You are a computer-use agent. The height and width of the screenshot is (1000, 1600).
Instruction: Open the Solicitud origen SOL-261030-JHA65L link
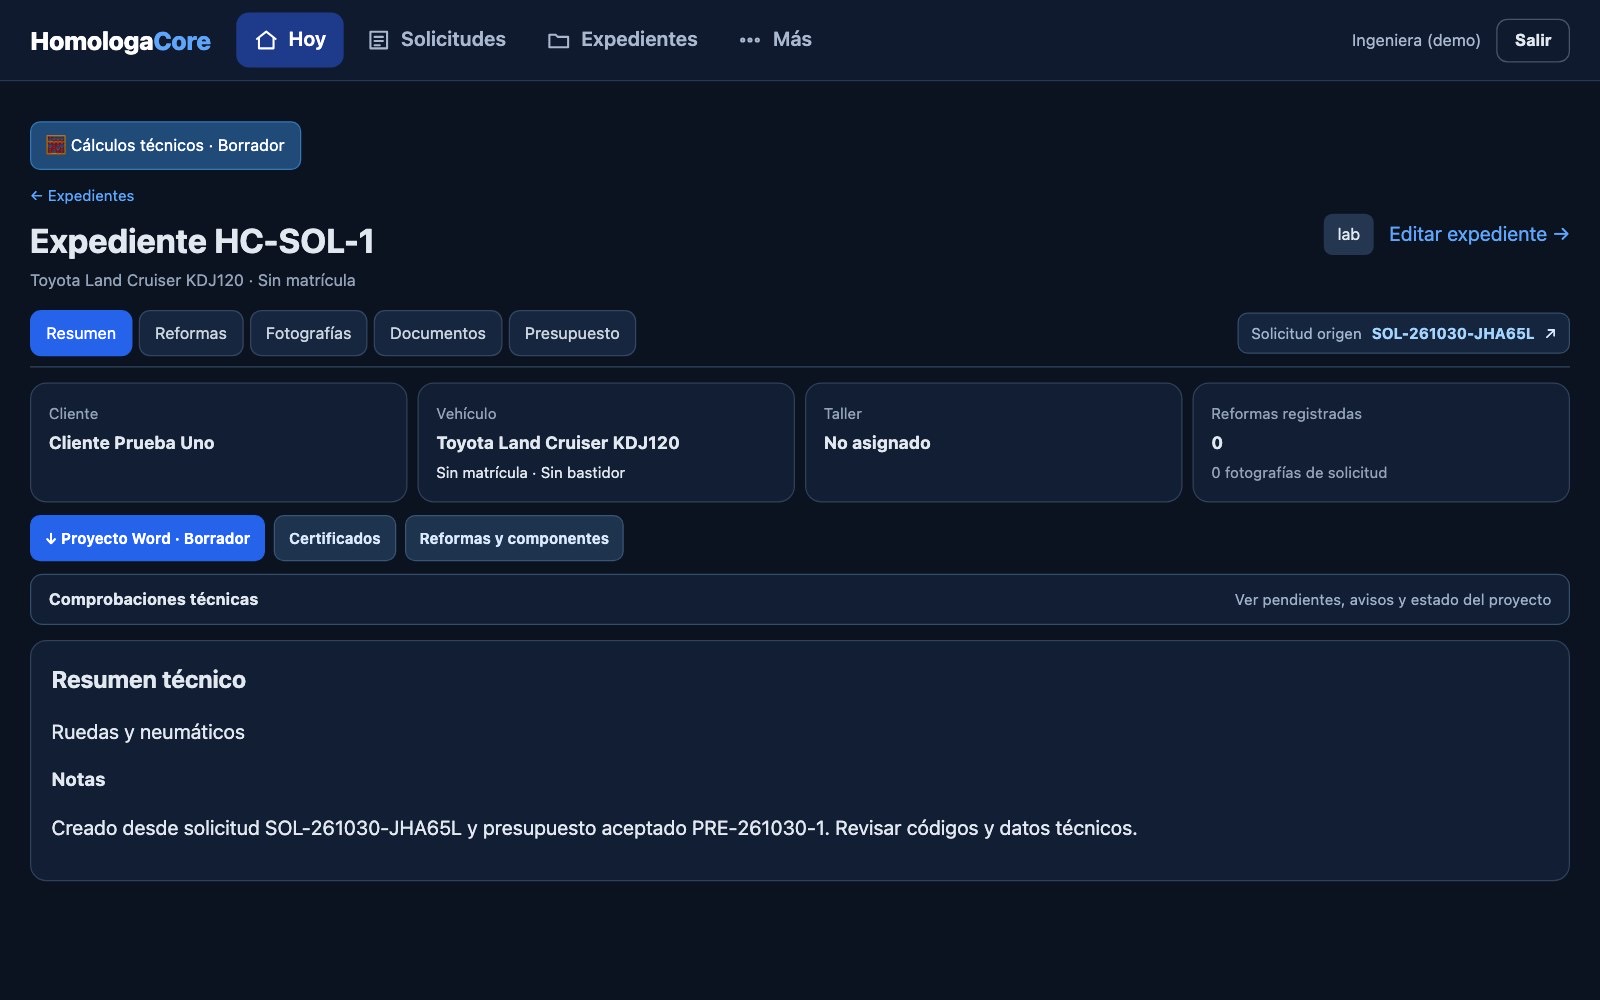(1403, 333)
